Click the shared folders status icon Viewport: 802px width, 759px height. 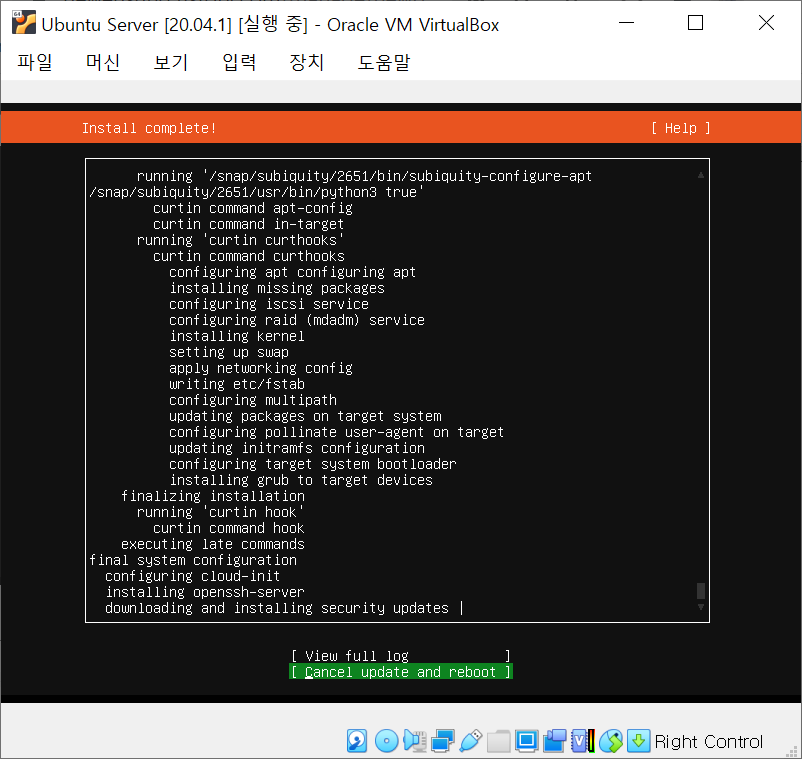pyautogui.click(x=499, y=741)
